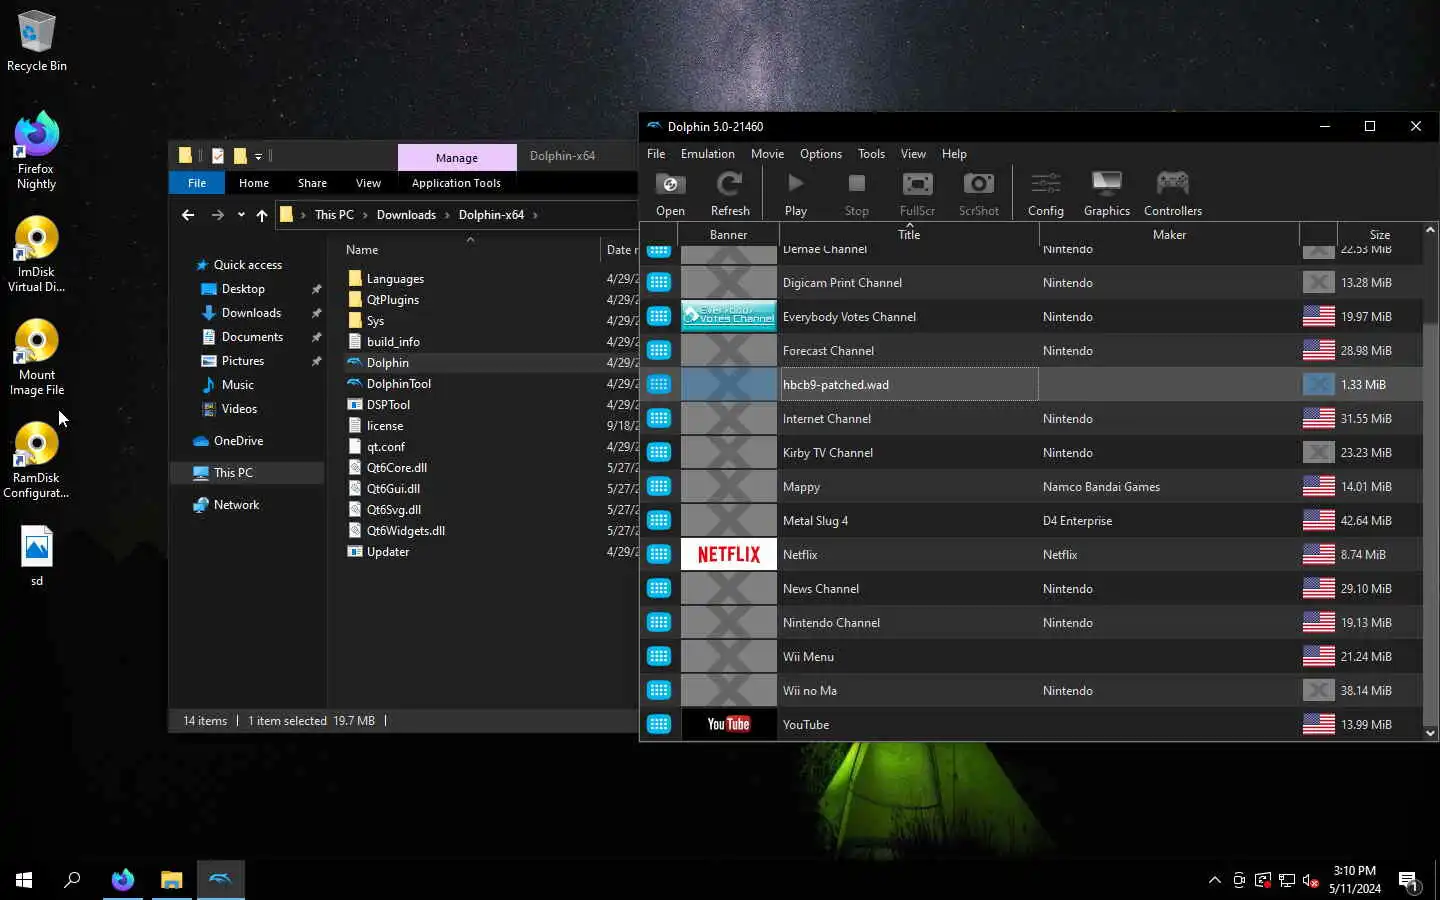Click the scroll down arrow of game list

pyautogui.click(x=1430, y=733)
